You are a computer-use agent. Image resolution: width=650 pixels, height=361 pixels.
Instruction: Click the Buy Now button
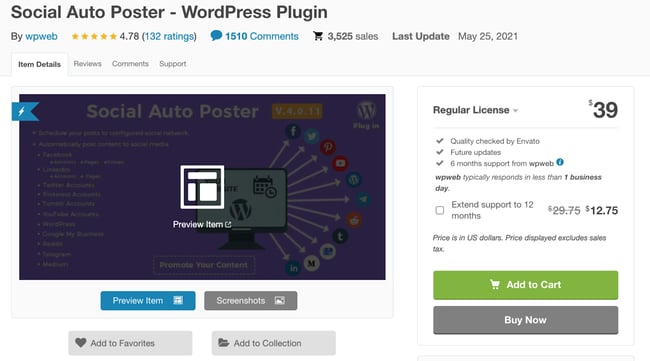(526, 320)
